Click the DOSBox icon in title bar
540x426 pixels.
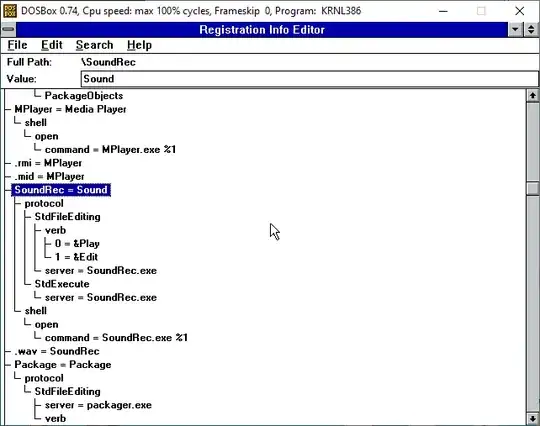10,11
